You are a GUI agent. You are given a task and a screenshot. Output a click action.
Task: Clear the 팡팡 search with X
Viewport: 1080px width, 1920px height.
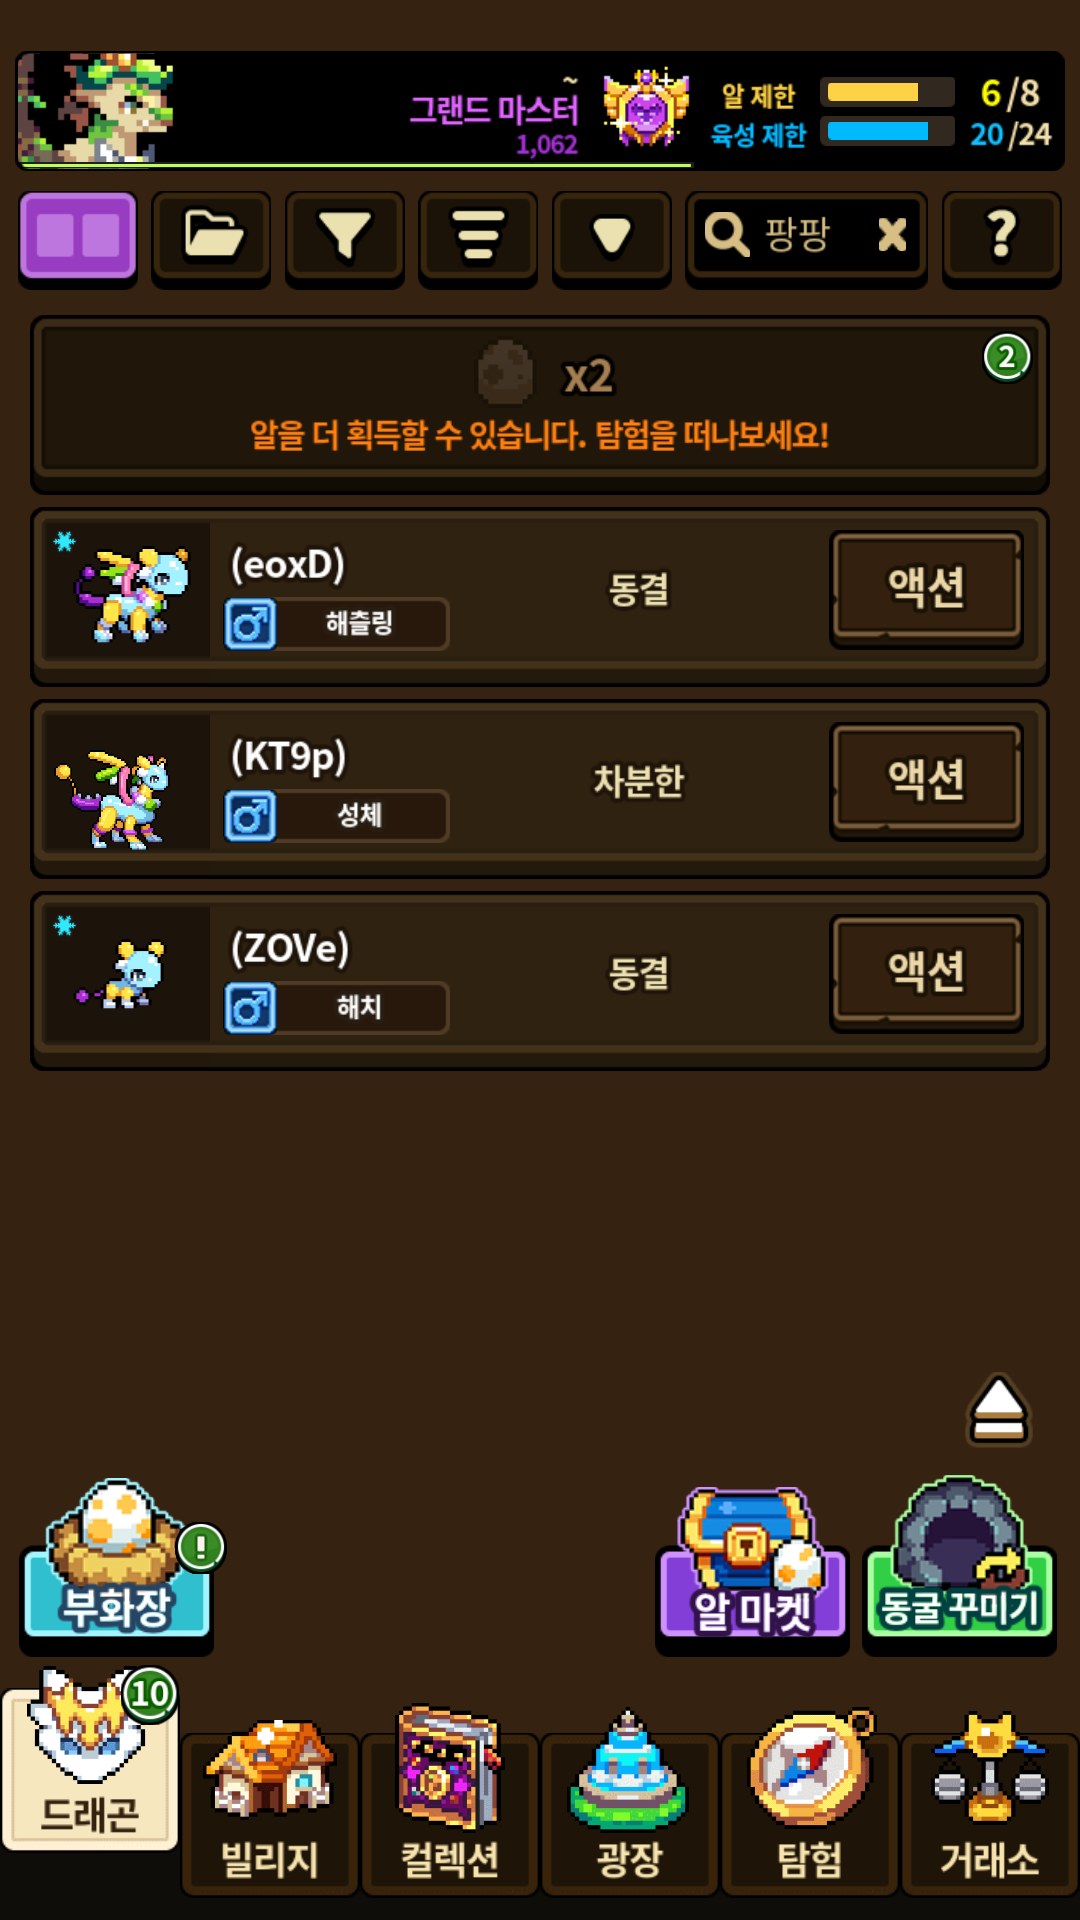coord(892,235)
